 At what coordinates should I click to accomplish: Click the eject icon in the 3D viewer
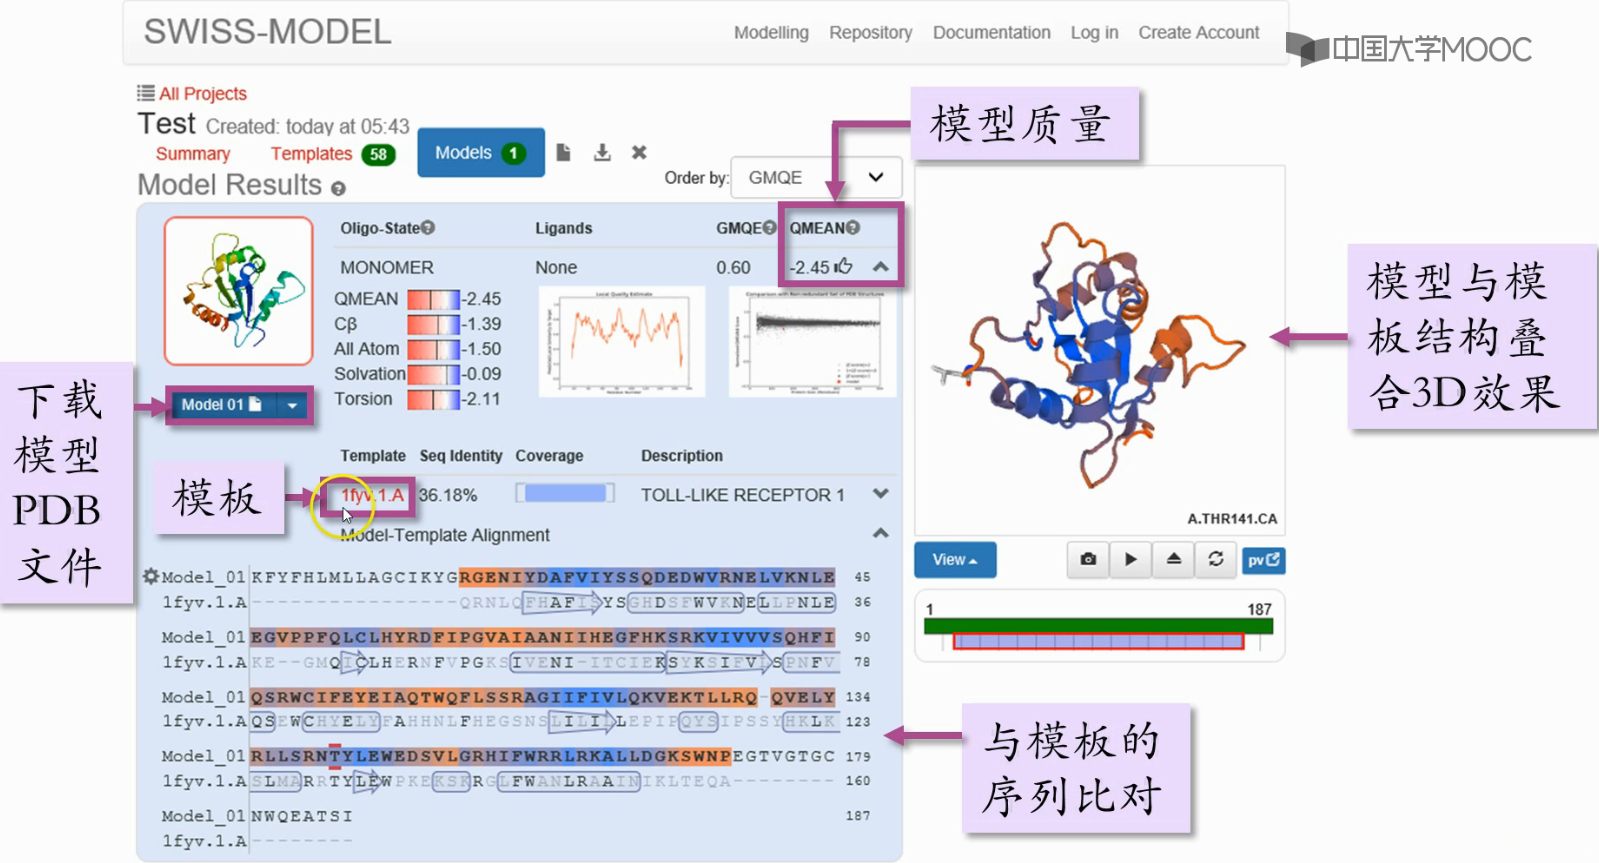pyautogui.click(x=1174, y=560)
